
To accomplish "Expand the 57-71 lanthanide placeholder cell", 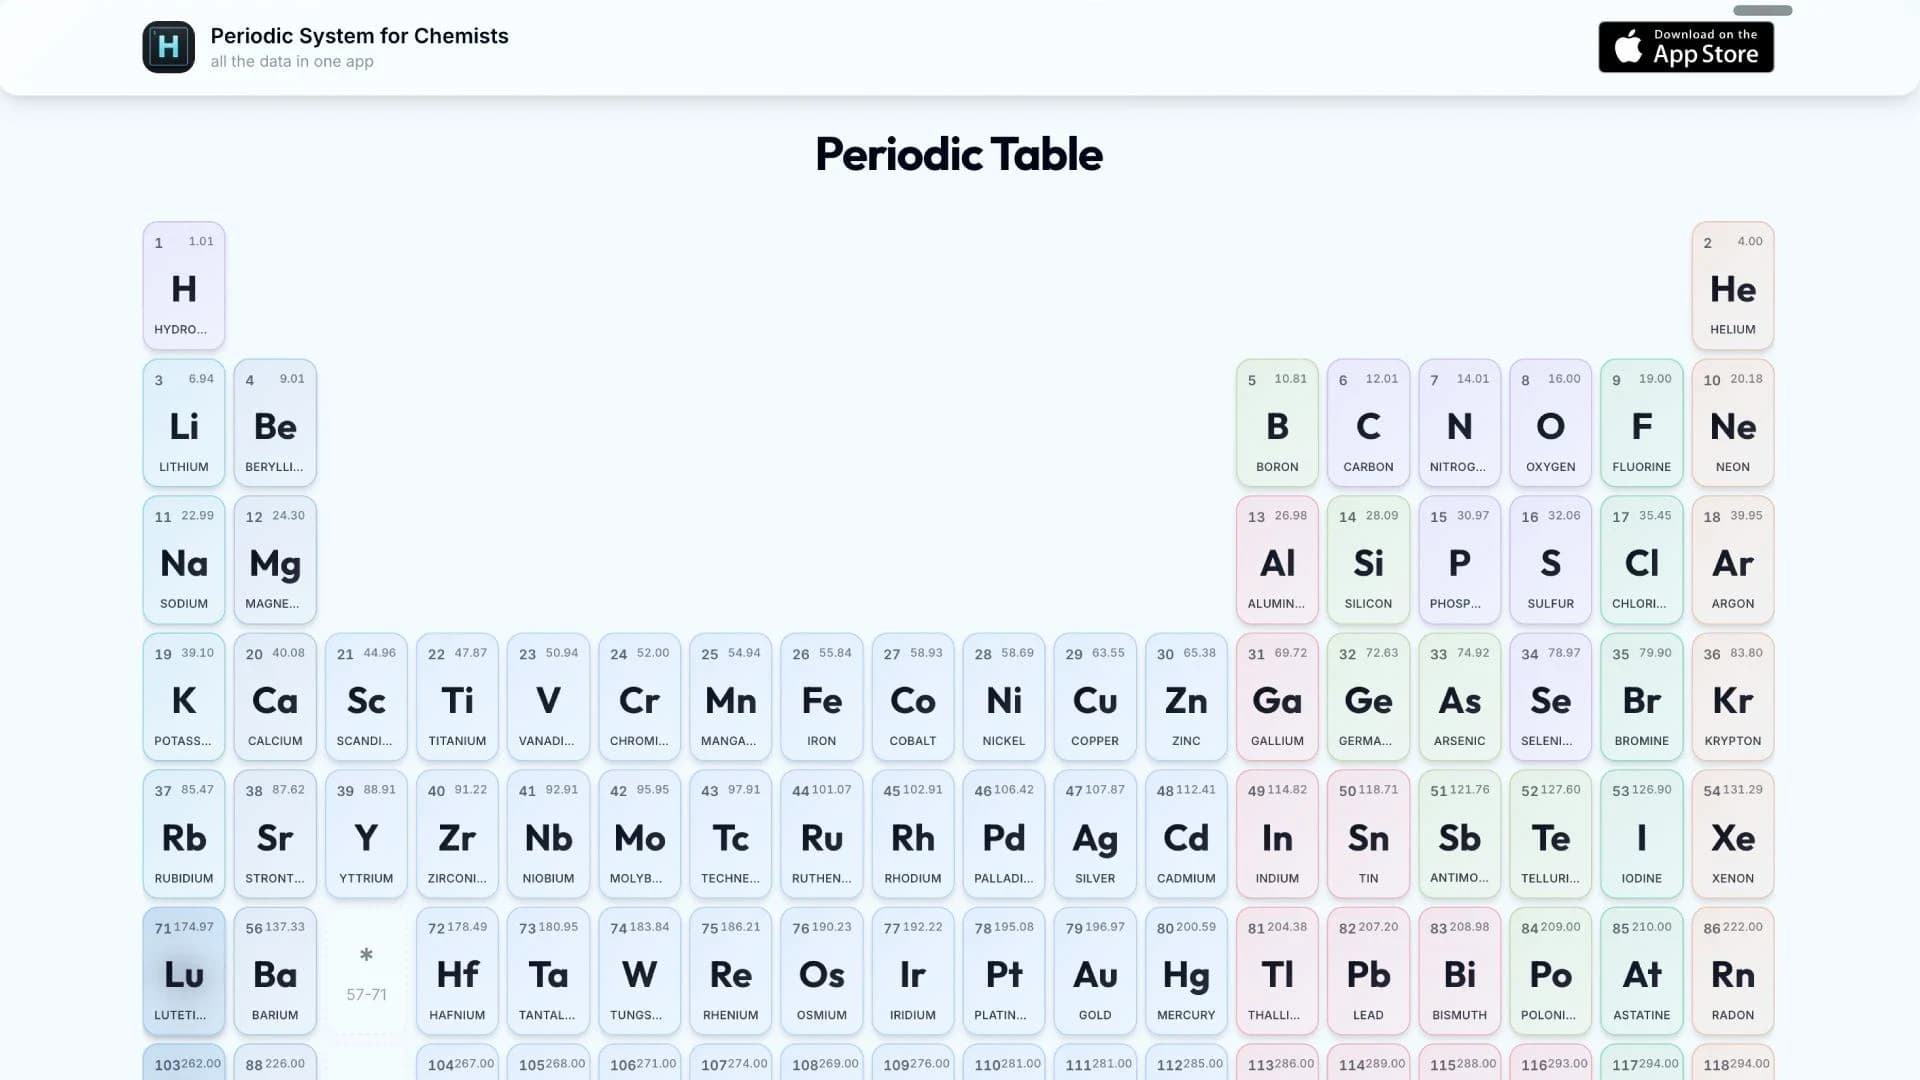I will click(366, 971).
